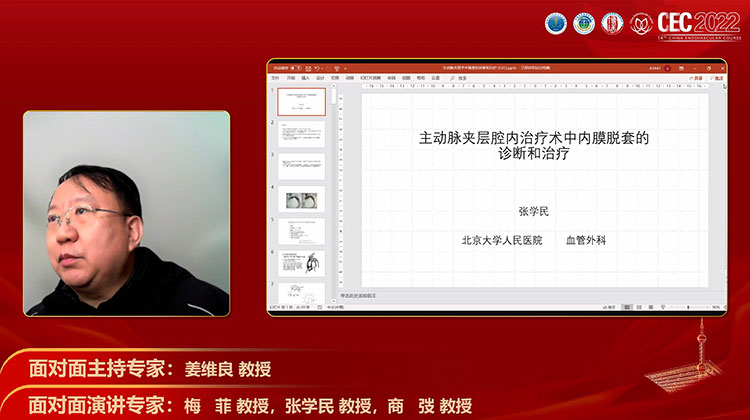Viewport: 750px width, 420px height.
Task: Open the customize quick access toolbar dropdown
Action: [345, 68]
